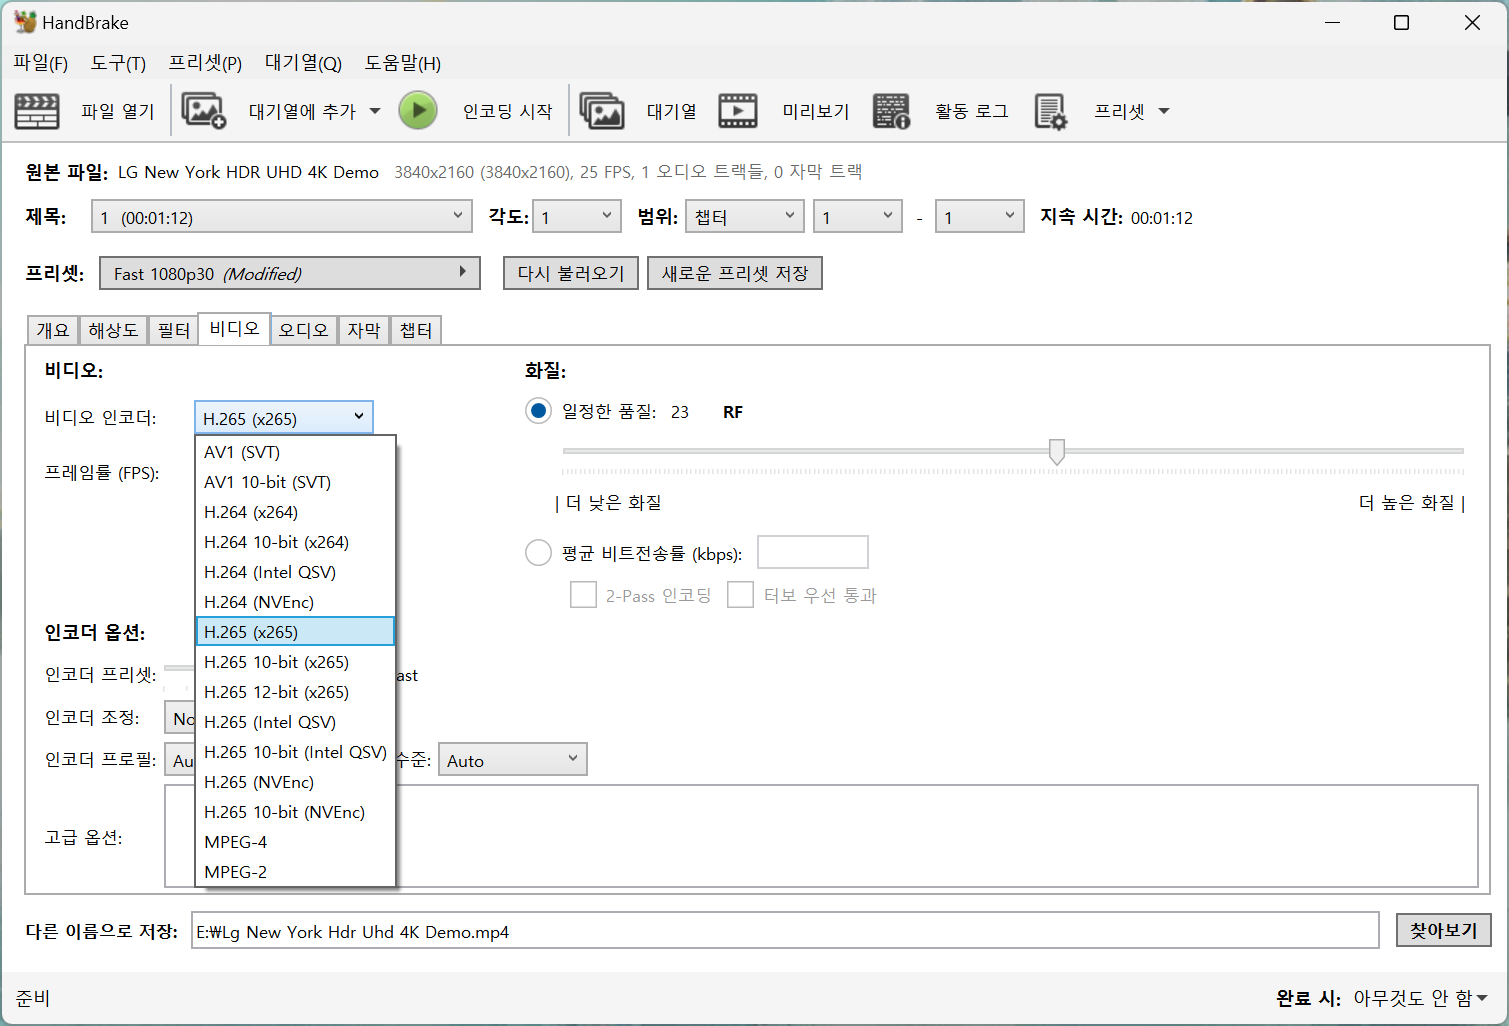Click the 다시 불러오기 button
The height and width of the screenshot is (1026, 1509).
(571, 273)
